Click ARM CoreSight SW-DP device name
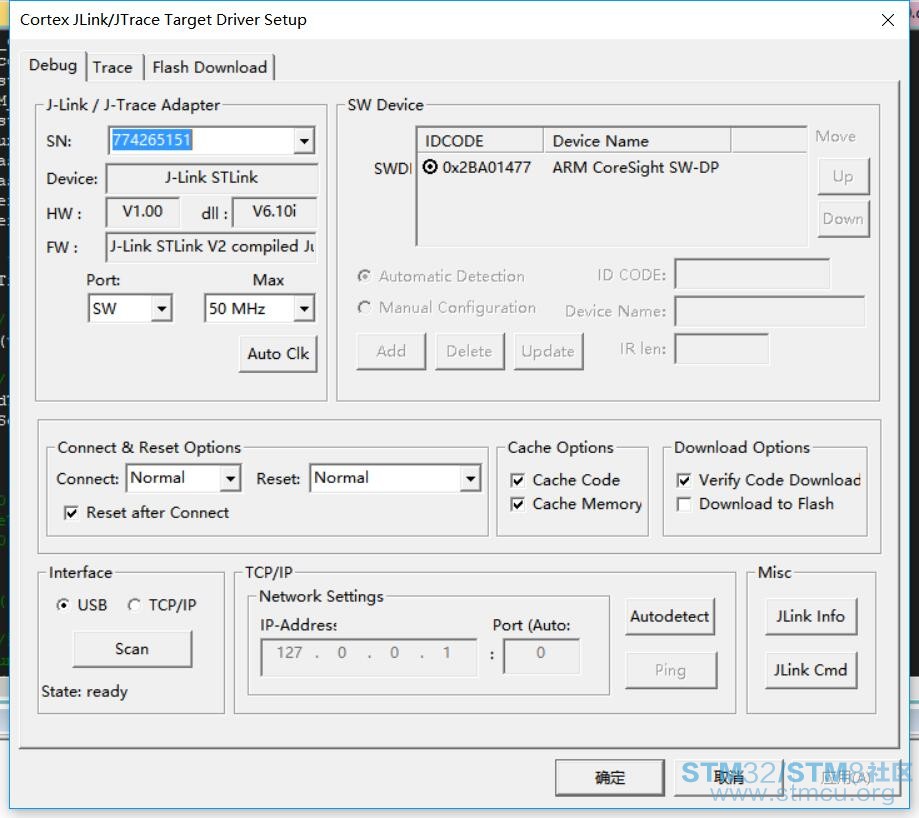The width and height of the screenshot is (919, 818). click(635, 168)
